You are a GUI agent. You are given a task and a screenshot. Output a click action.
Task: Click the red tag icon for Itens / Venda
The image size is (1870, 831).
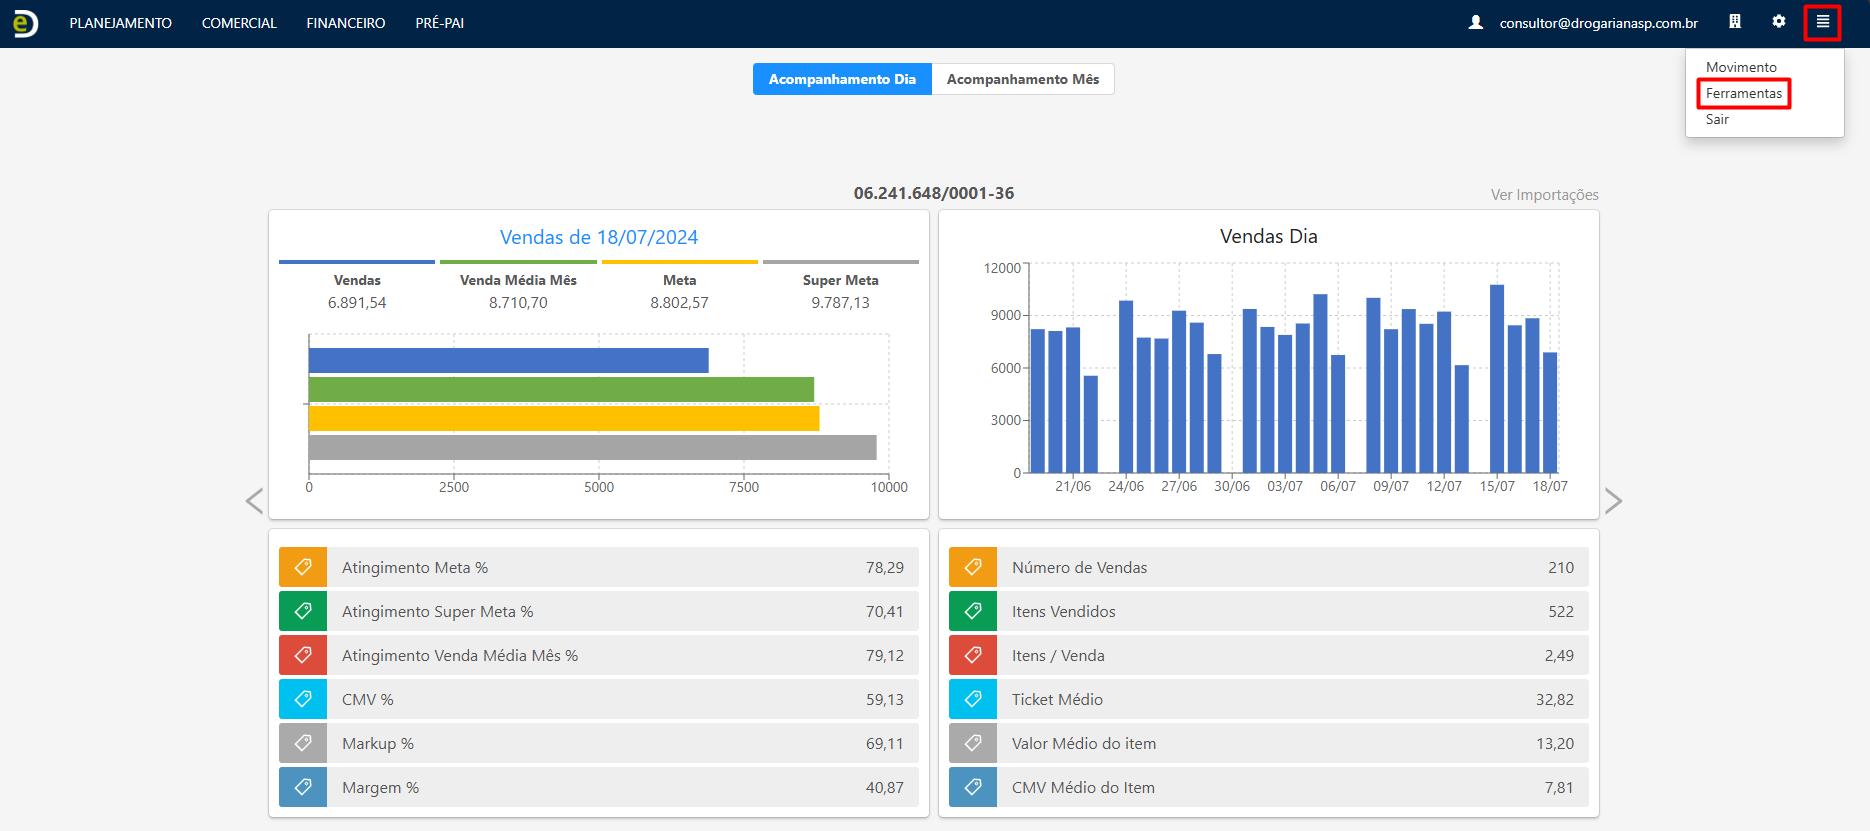973,655
